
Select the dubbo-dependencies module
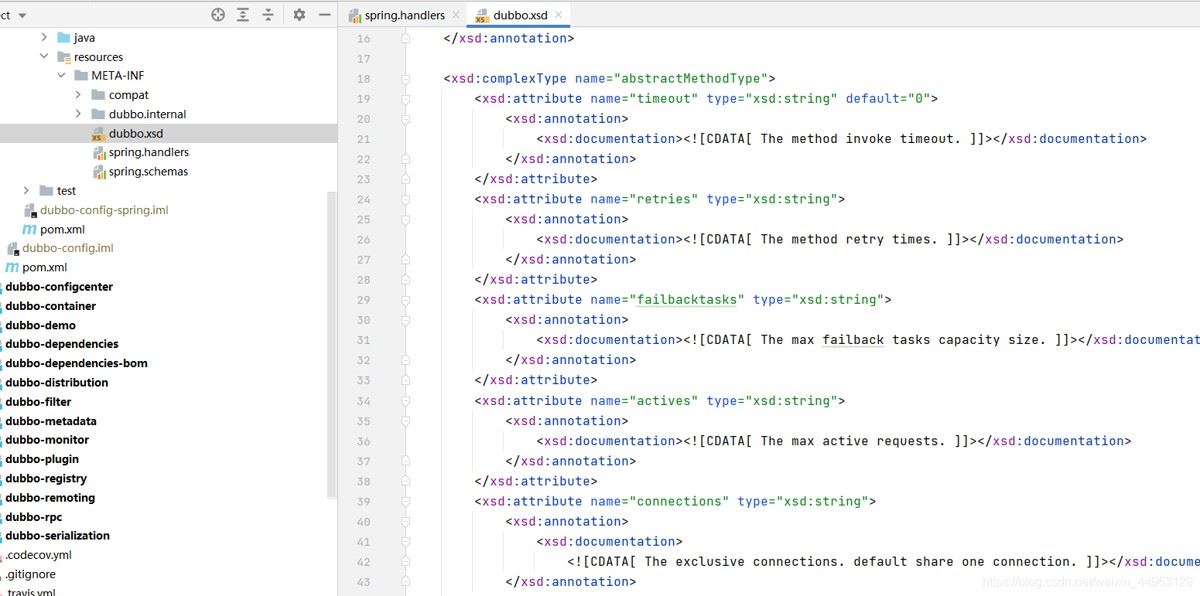pyautogui.click(x=61, y=344)
